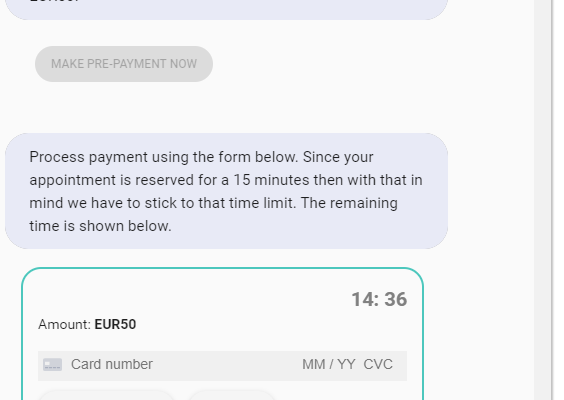
Task: Click the credit card brand icon
Action: 53,365
